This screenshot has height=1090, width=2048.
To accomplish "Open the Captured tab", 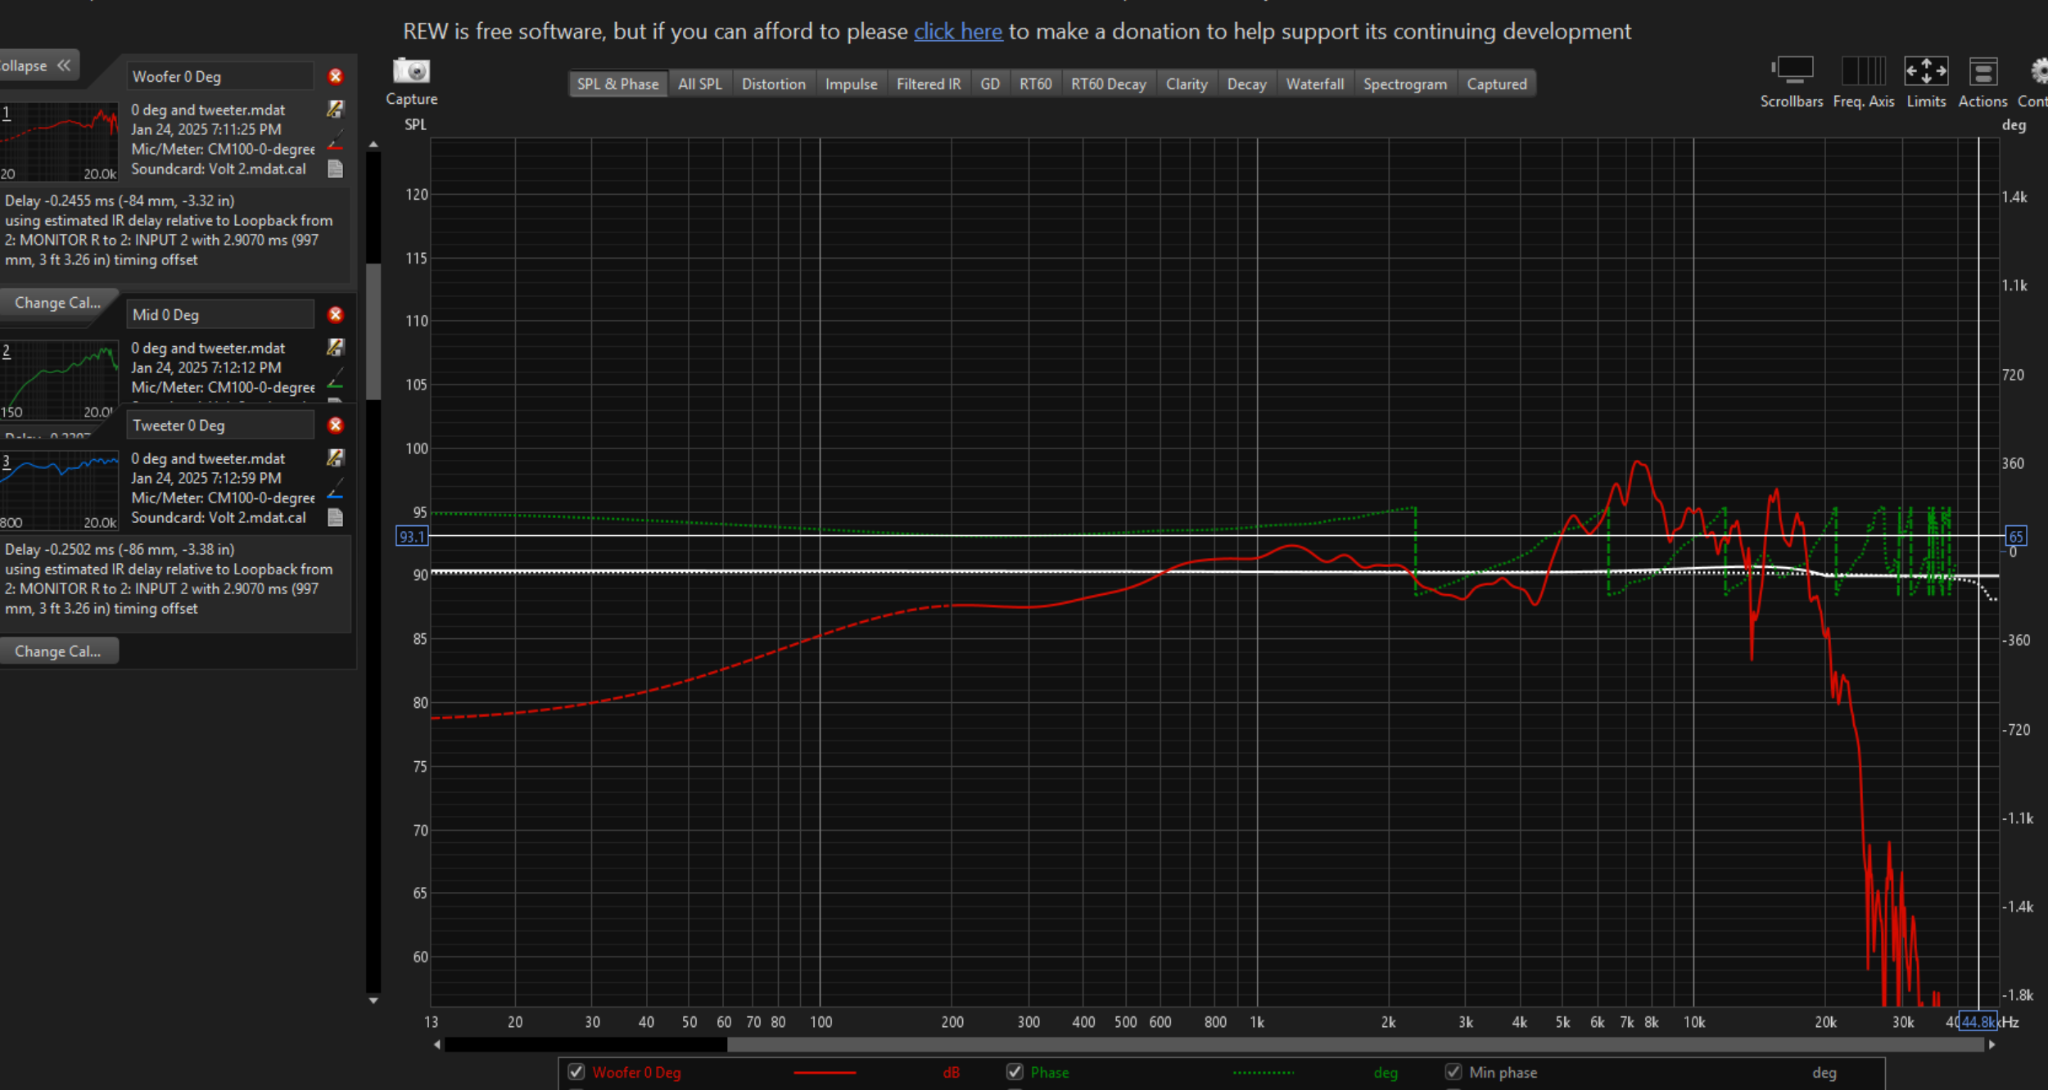I will coord(1497,84).
